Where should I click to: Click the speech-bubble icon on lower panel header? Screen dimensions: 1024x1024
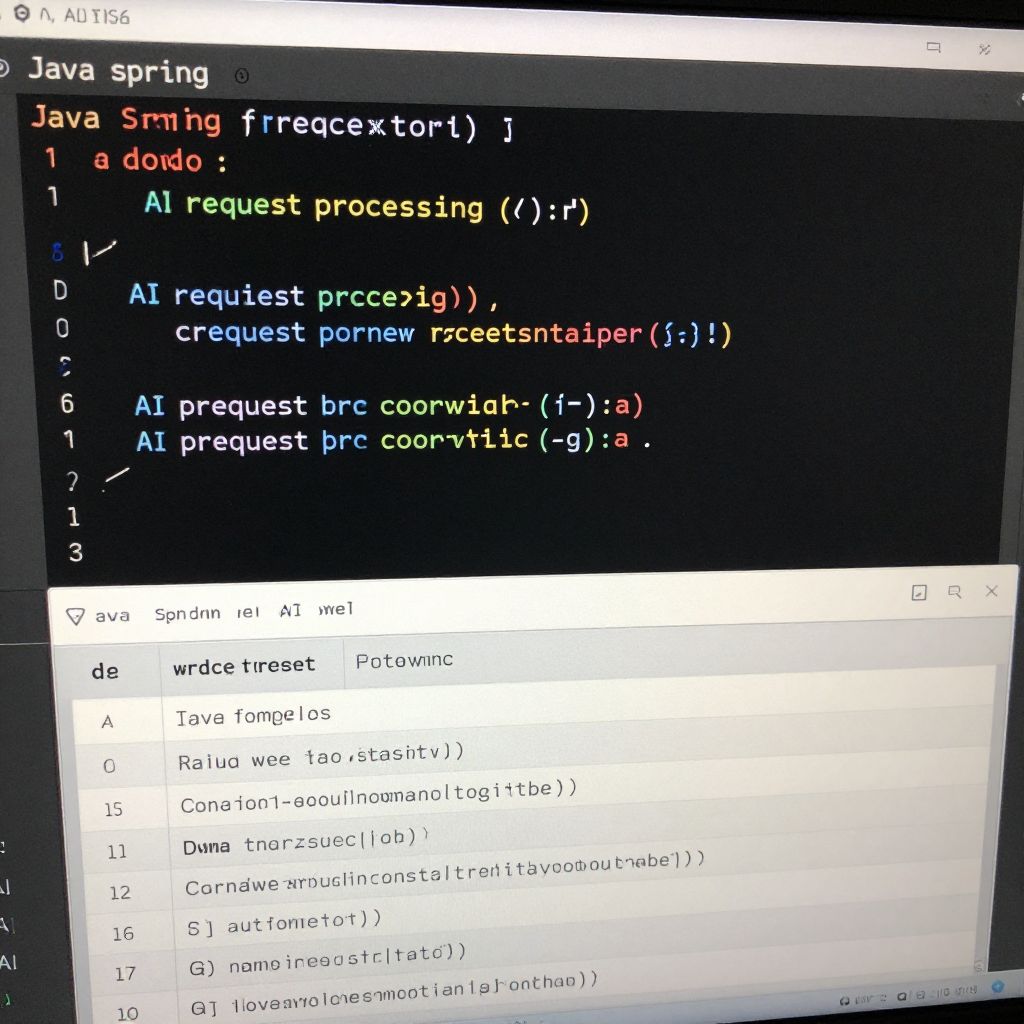click(955, 592)
